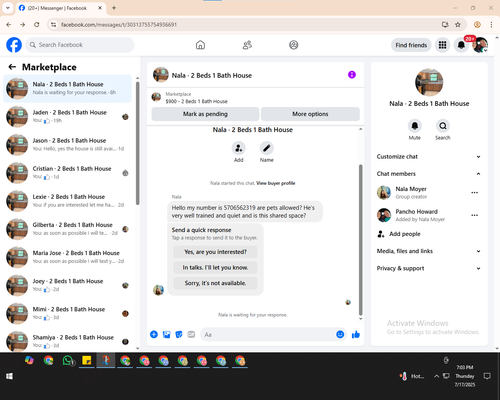Open the Windows Start menu
500x400 pixels.
coord(9,376)
